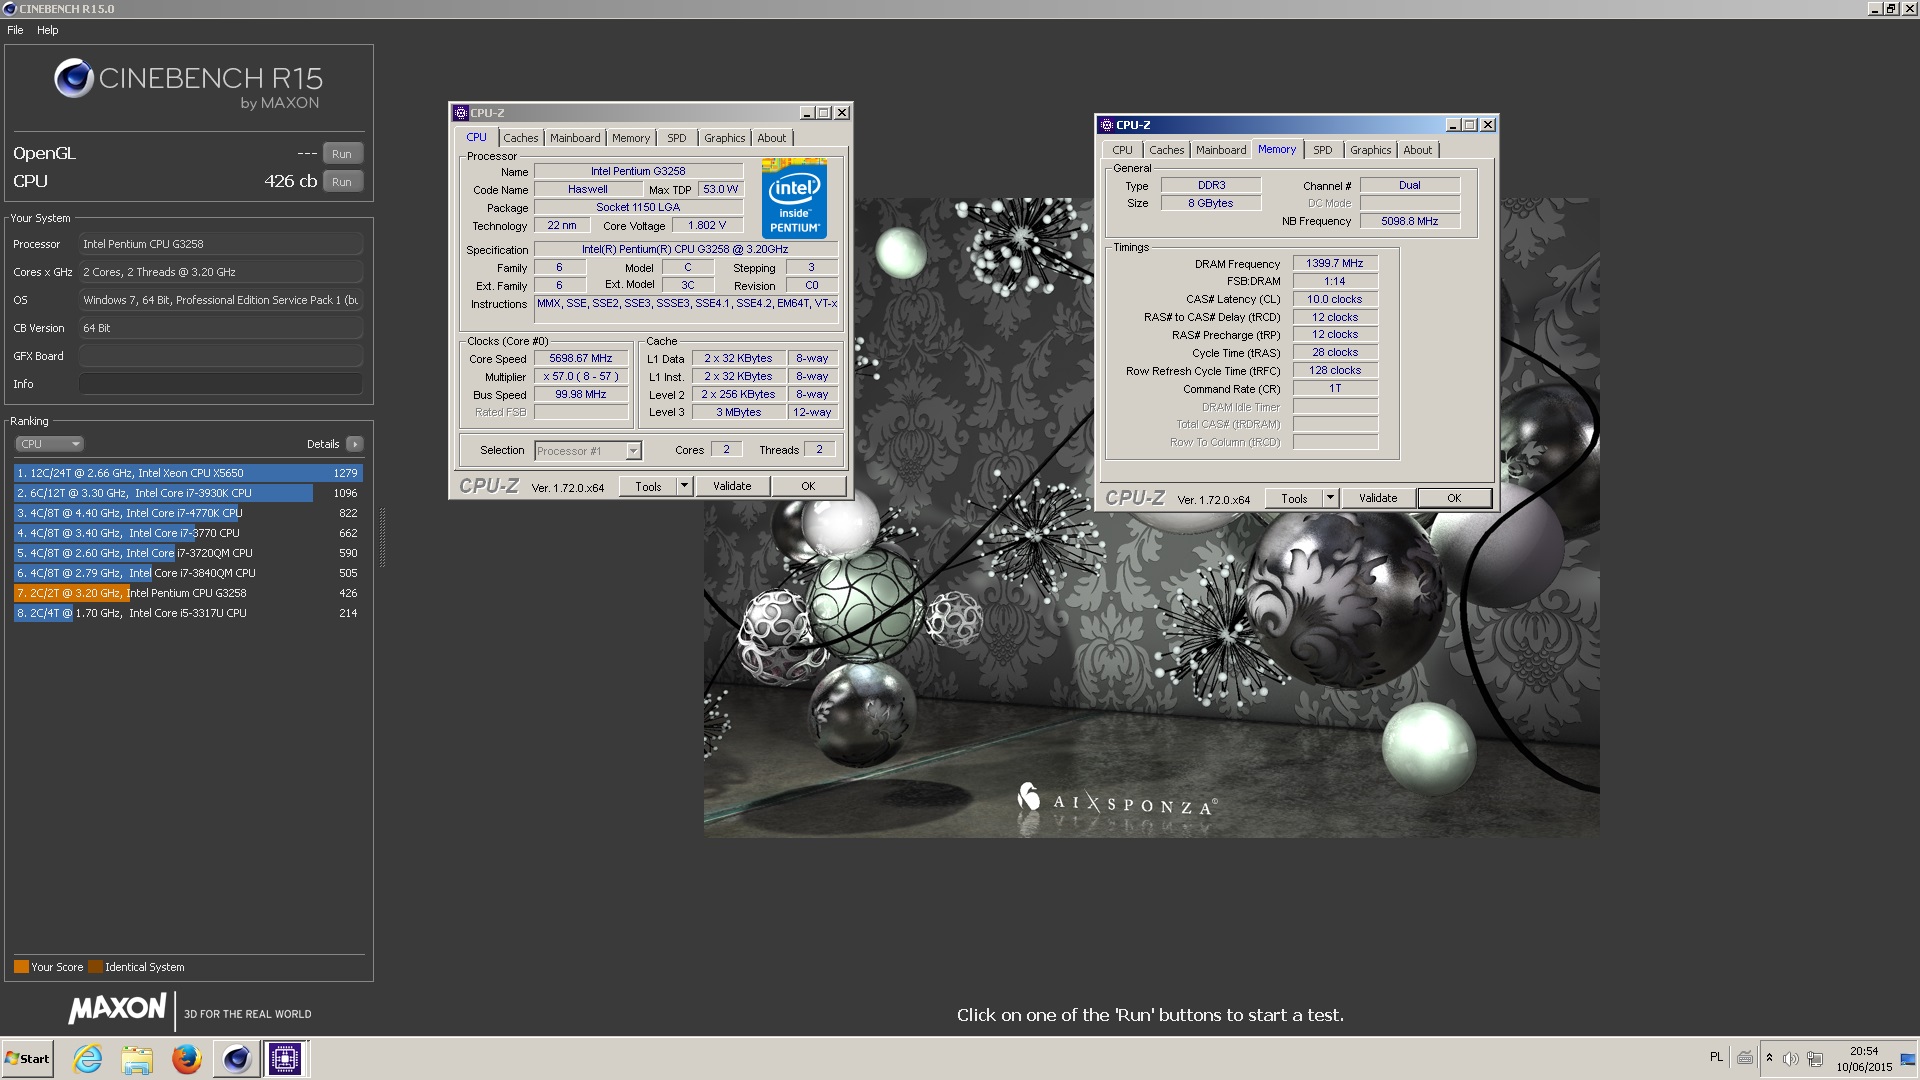Select Core i7-4770K ranking entry
This screenshot has width=1920, height=1080.
[188, 513]
